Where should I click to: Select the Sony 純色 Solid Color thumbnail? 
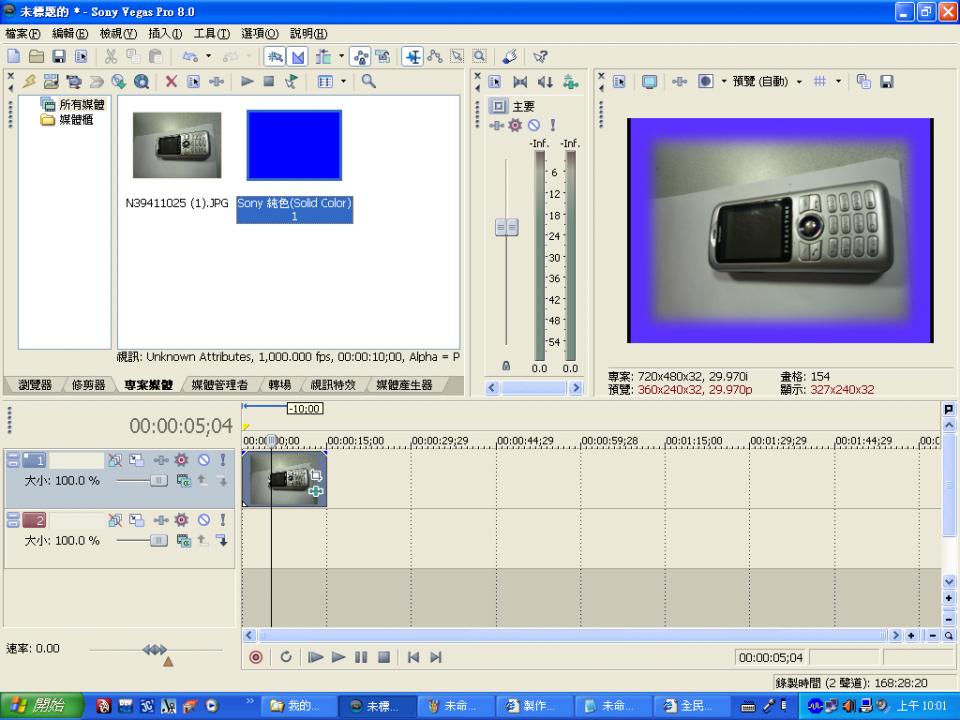[294, 145]
